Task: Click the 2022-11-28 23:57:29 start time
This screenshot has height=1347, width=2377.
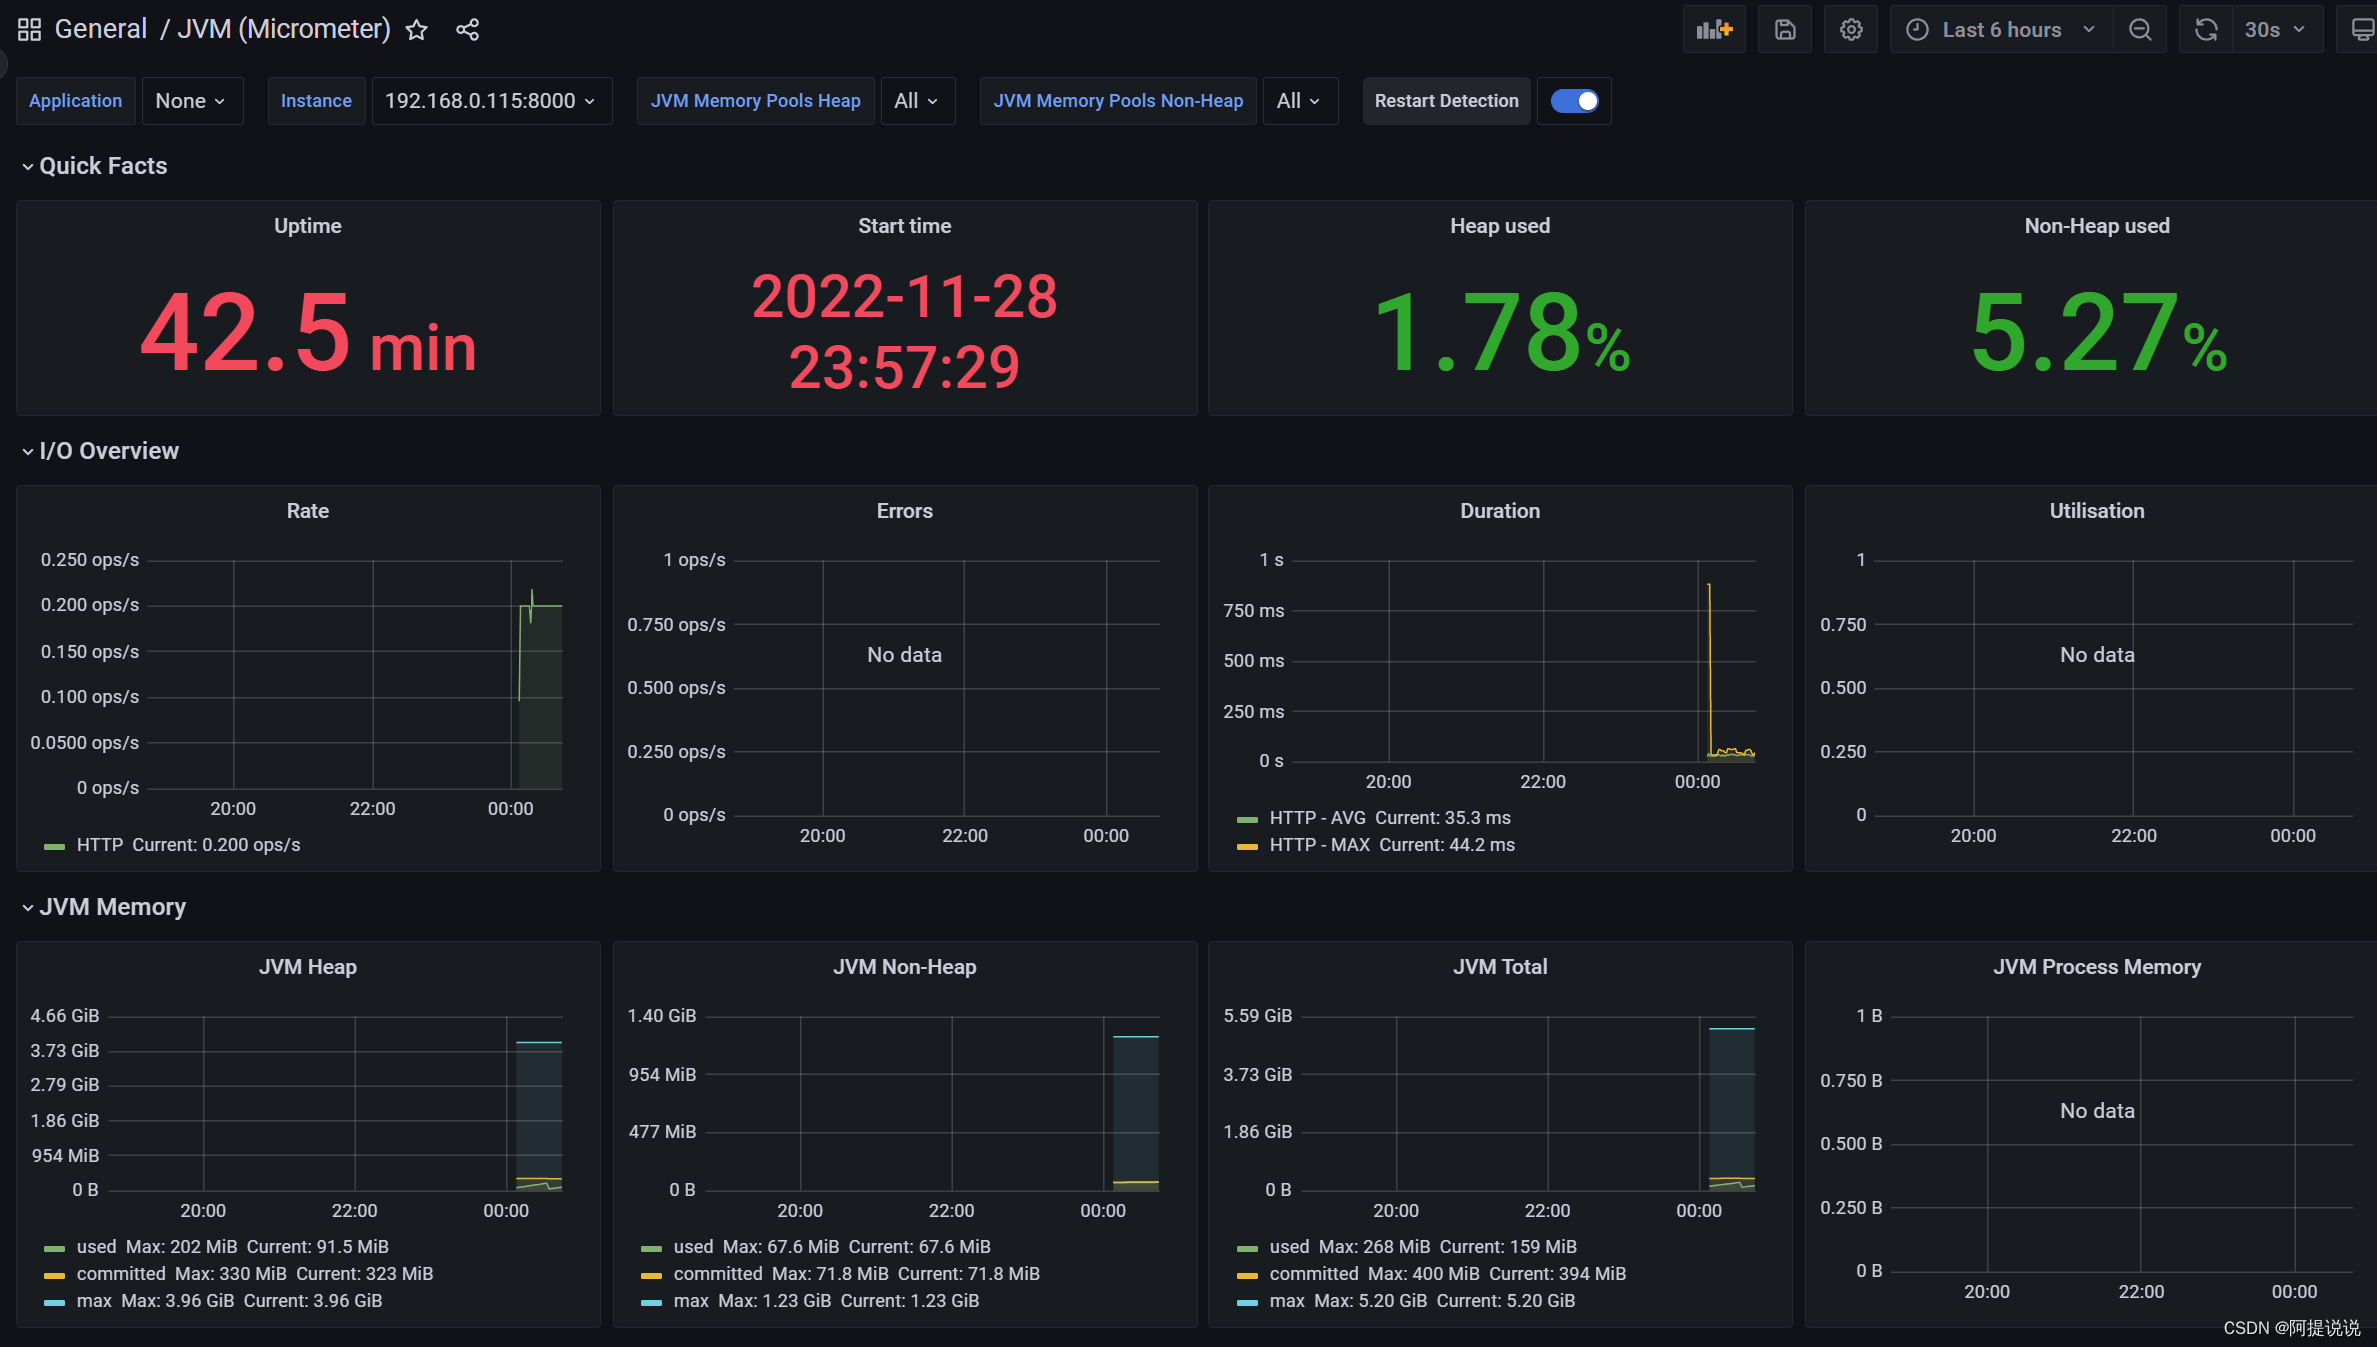Action: [904, 332]
